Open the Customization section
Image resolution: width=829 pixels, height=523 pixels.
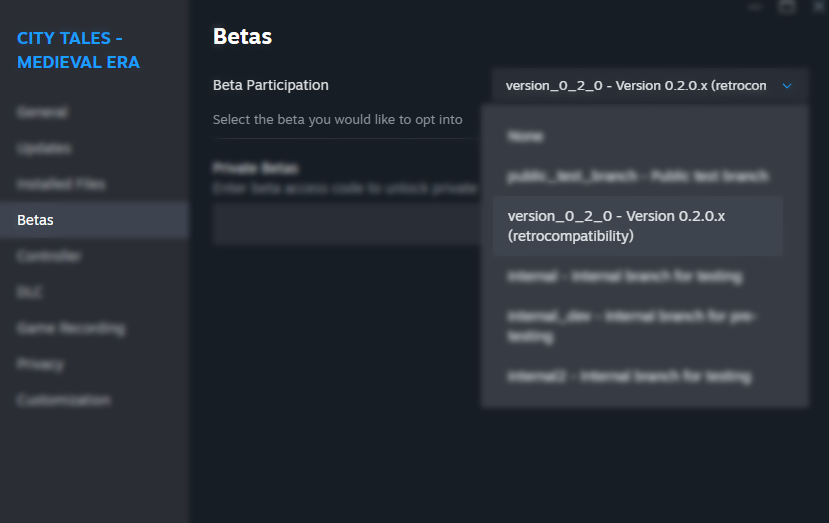coord(63,400)
